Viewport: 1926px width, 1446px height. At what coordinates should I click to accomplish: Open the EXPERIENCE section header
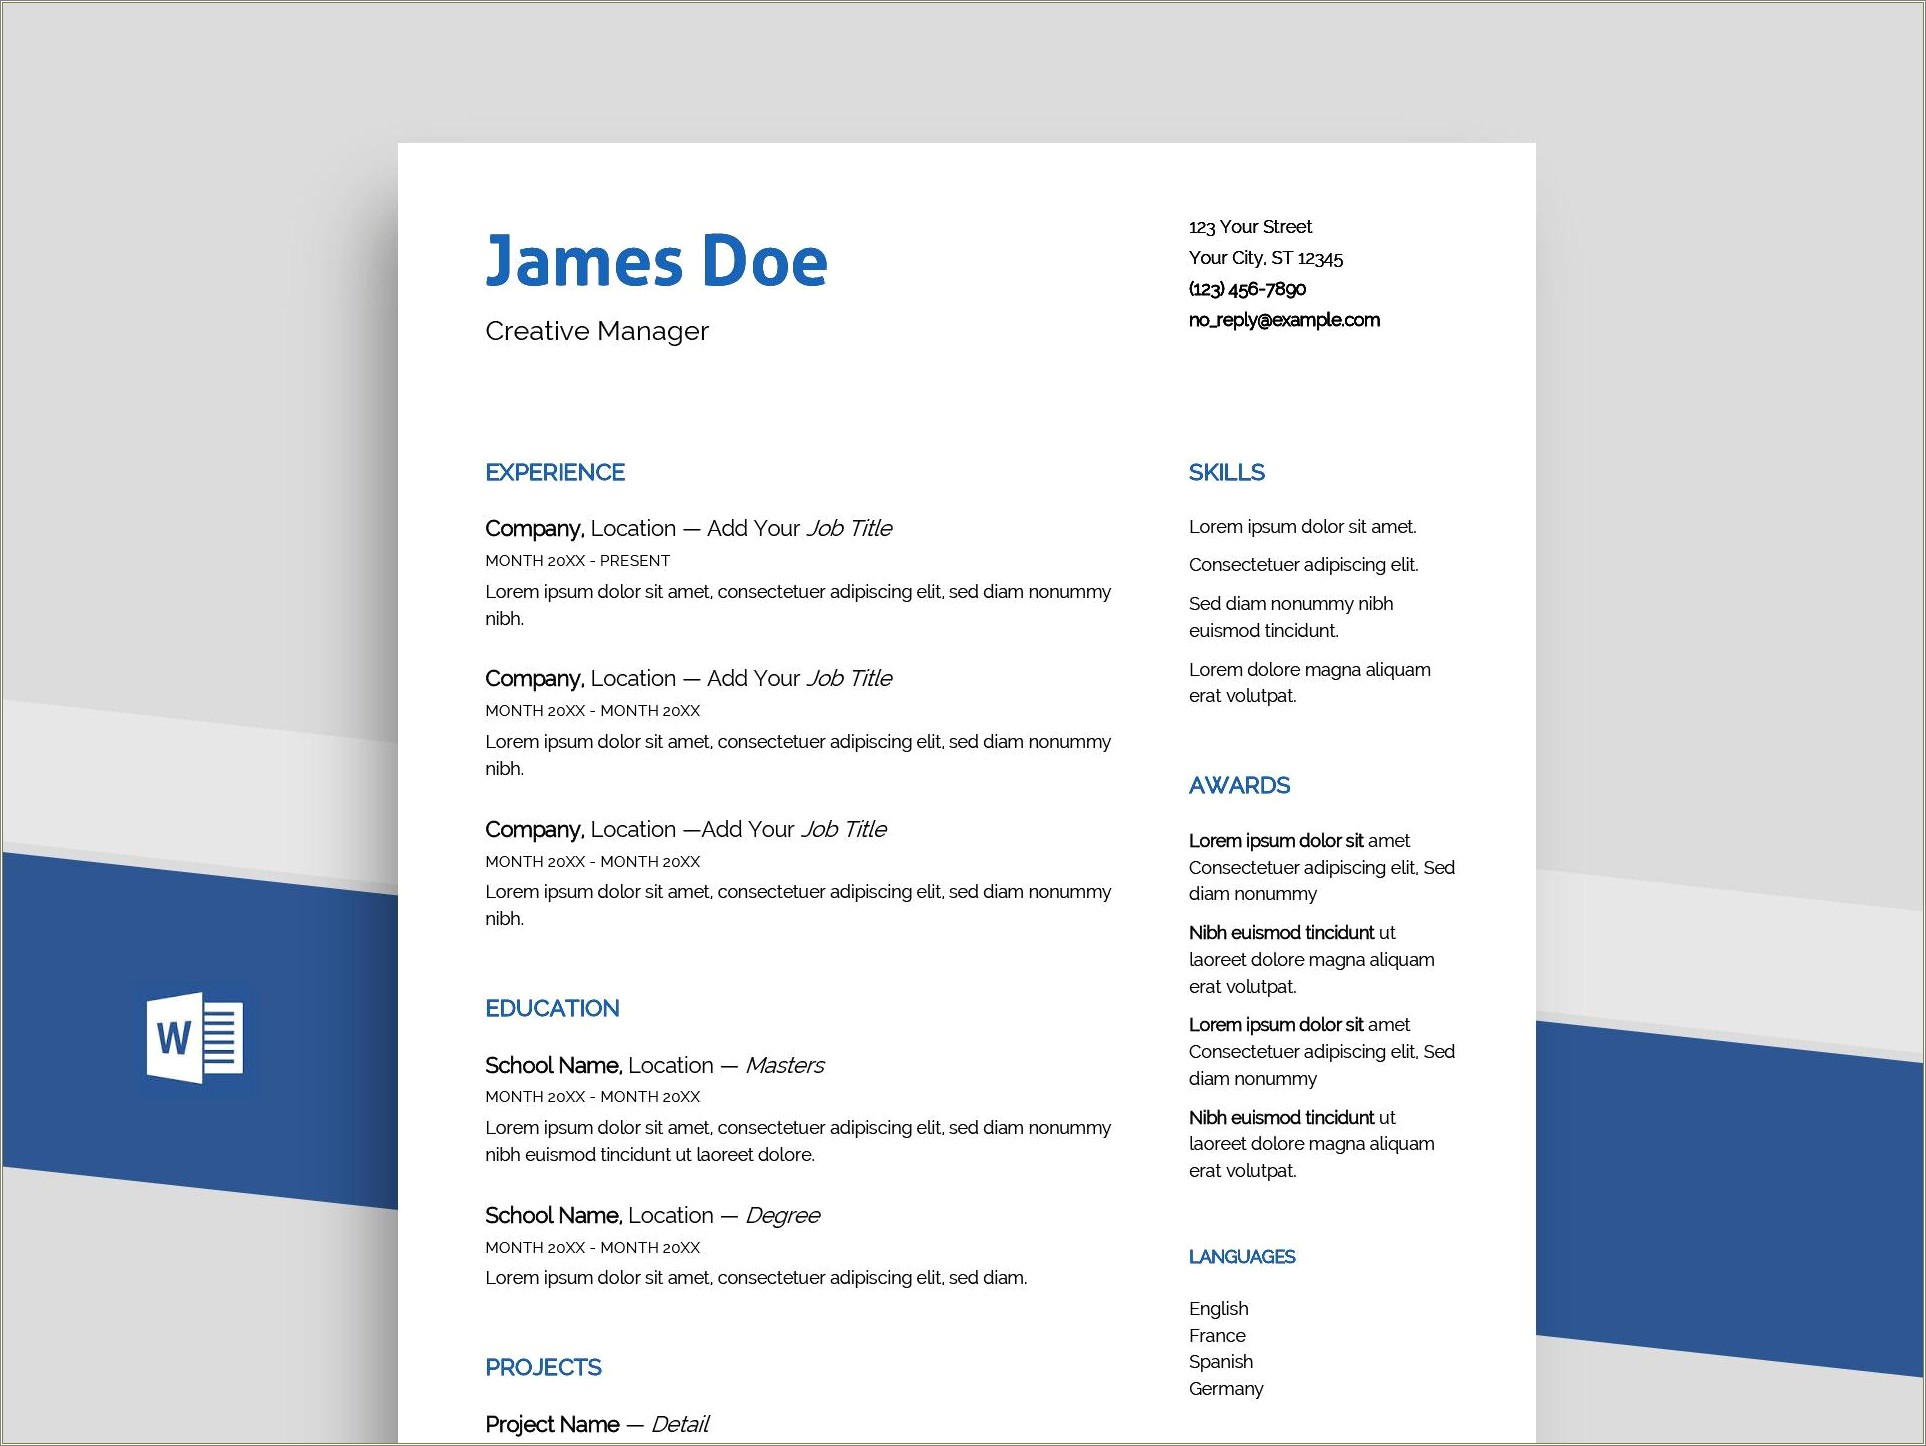pyautogui.click(x=551, y=462)
